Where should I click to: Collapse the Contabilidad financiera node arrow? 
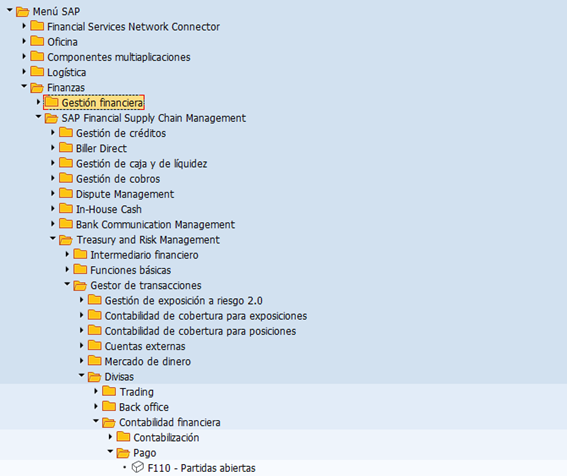tap(97, 421)
